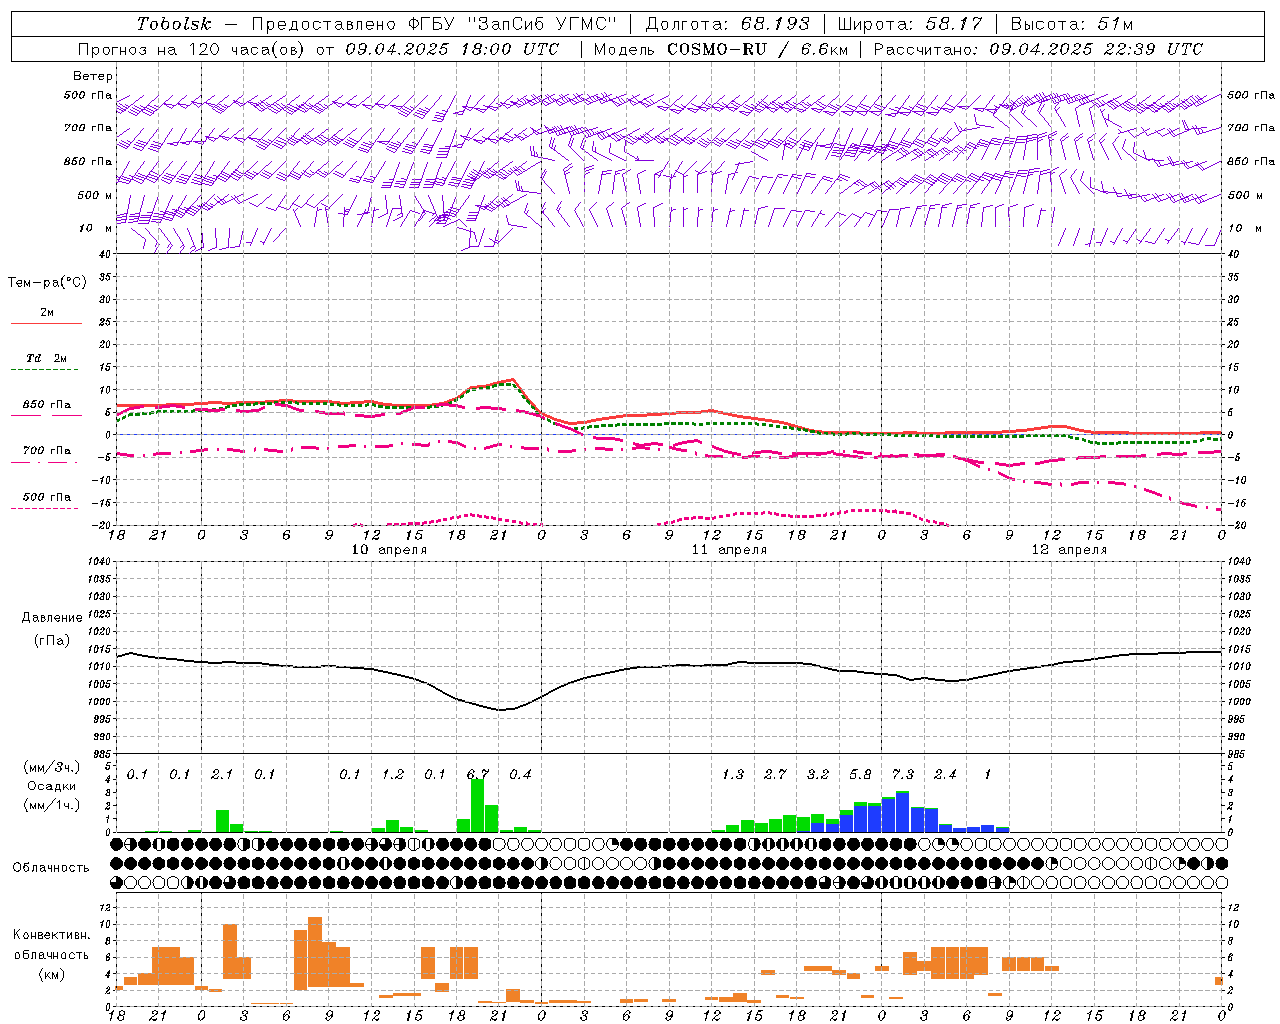
Task: Click the "11 апреля" date label
Action: [x=729, y=550]
